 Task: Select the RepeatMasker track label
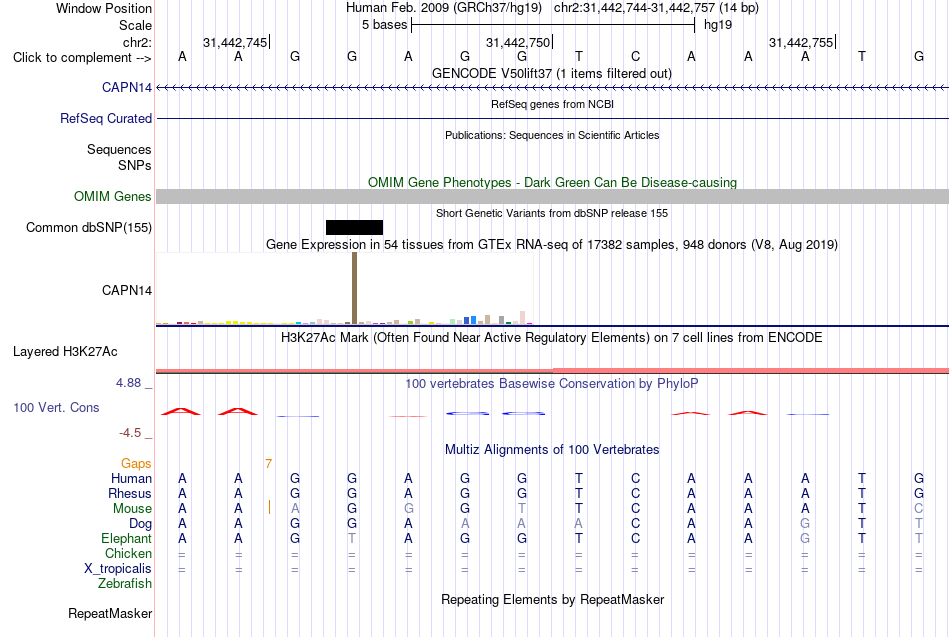click(110, 613)
